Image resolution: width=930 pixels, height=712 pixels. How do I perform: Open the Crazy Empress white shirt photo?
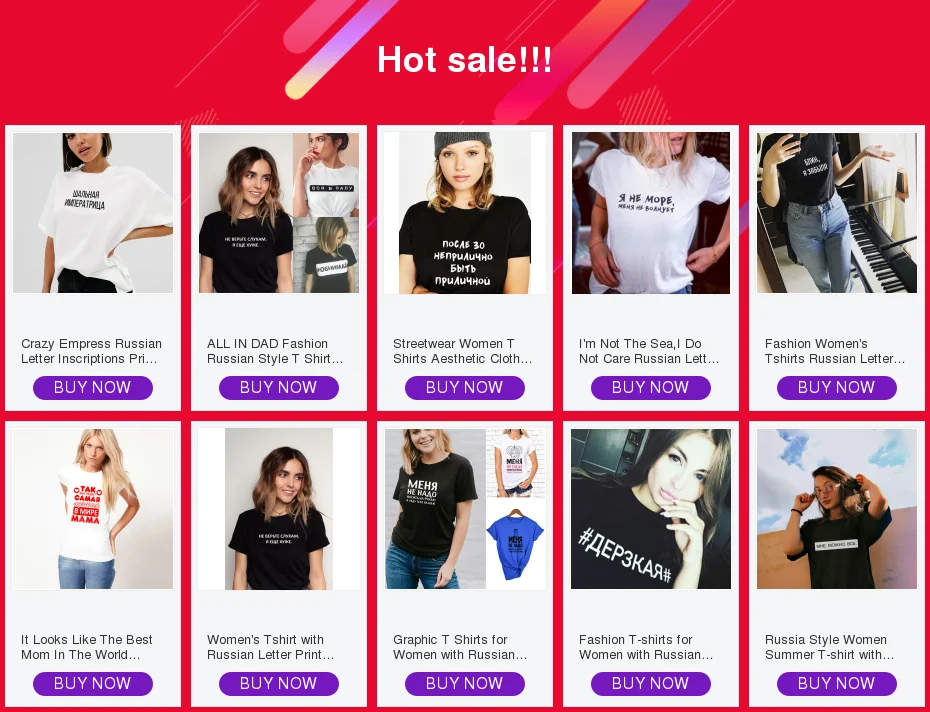pyautogui.click(x=93, y=213)
